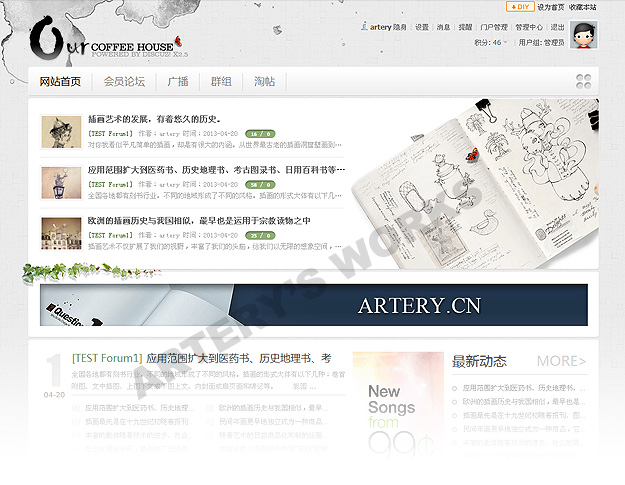Open the 门户管理 link
The width and height of the screenshot is (625, 485).
click(493, 28)
